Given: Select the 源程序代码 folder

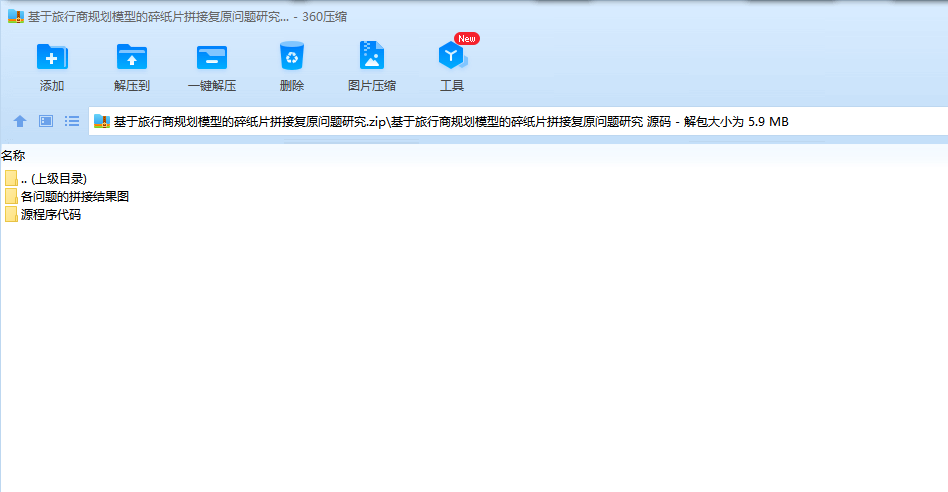Looking at the screenshot, I should 42,215.
